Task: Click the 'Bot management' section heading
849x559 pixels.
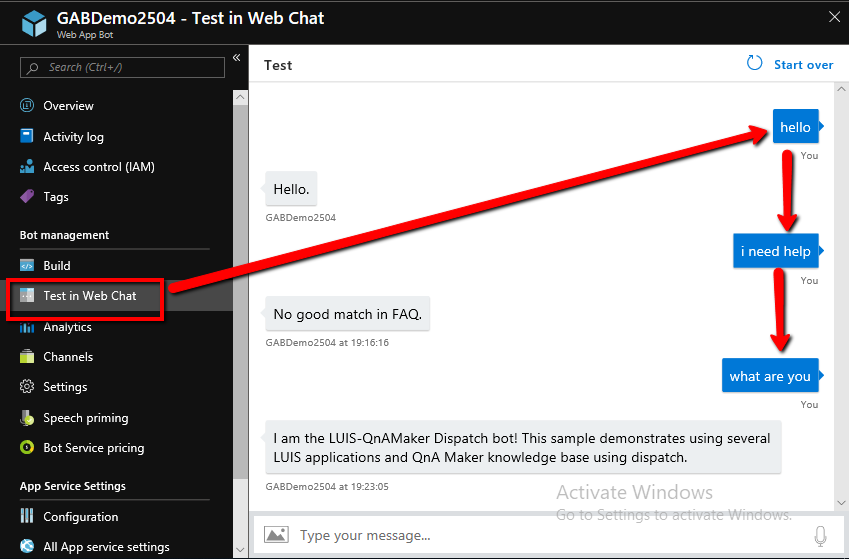Action: coord(64,235)
